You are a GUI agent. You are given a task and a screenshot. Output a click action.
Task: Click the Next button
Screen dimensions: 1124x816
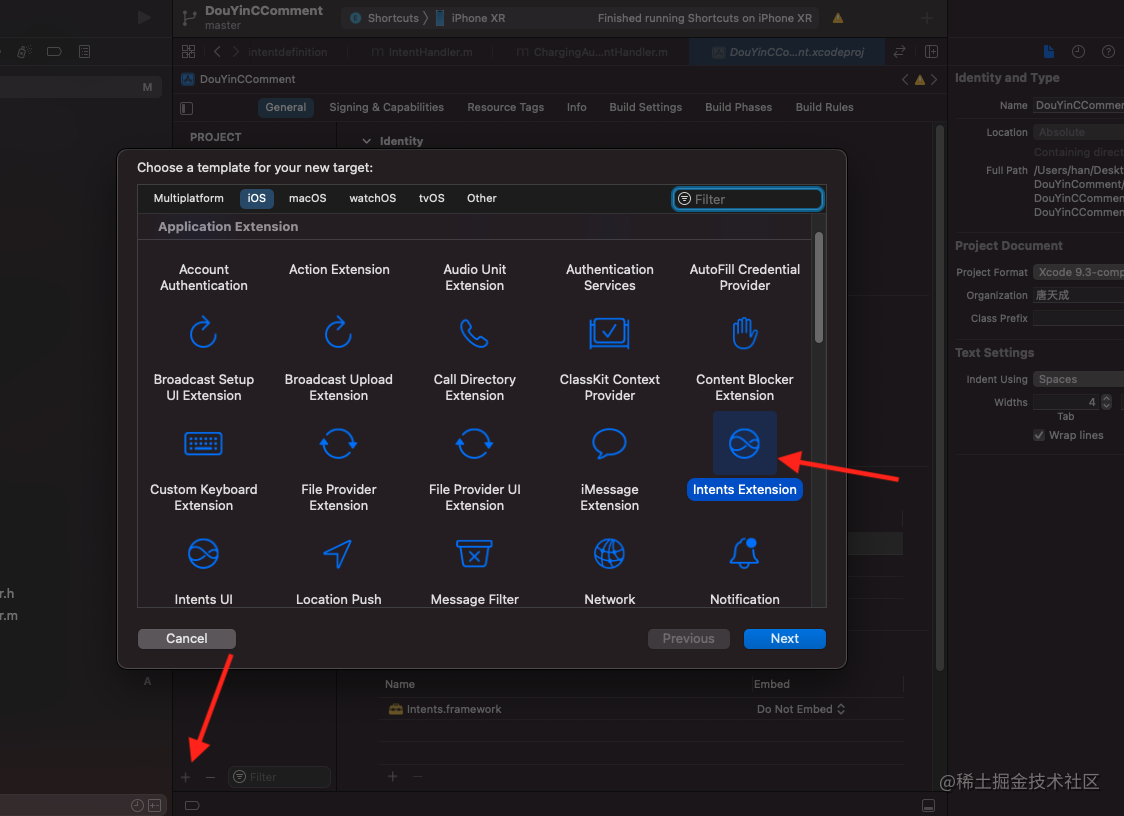(784, 639)
